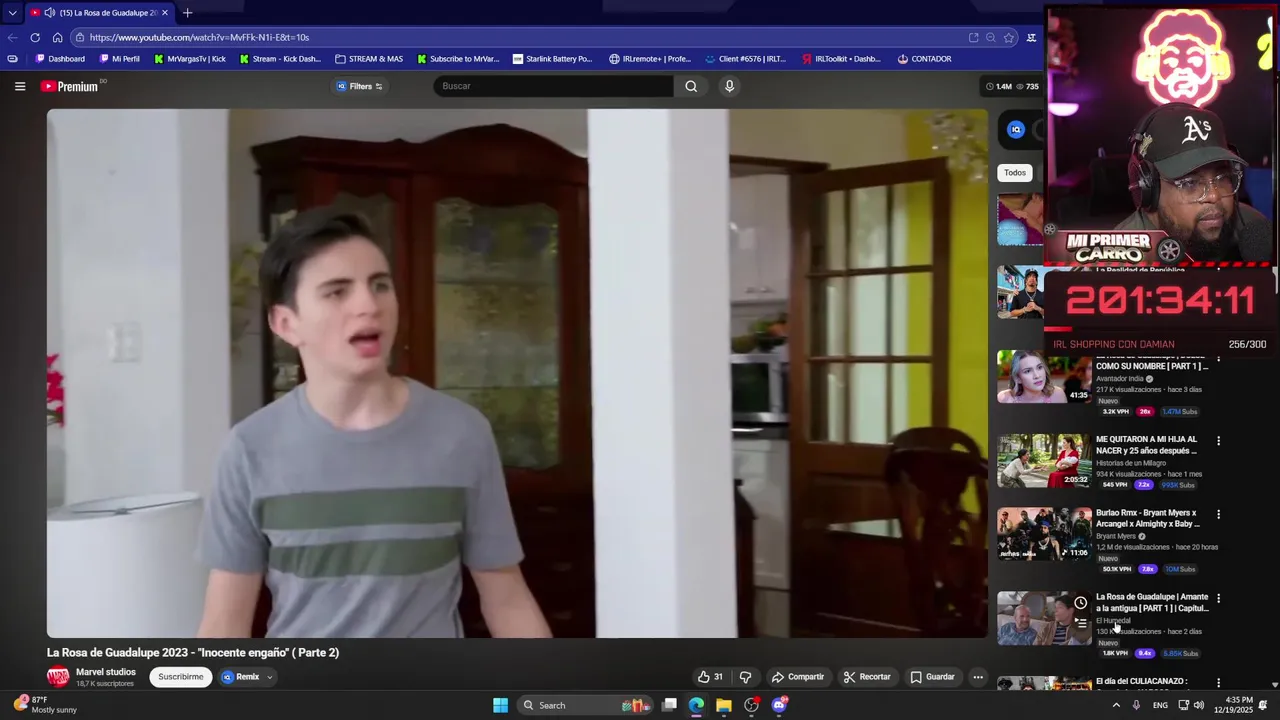This screenshot has width=1280, height=720.
Task: Bookmark this page with star icon
Action: (x=1009, y=38)
